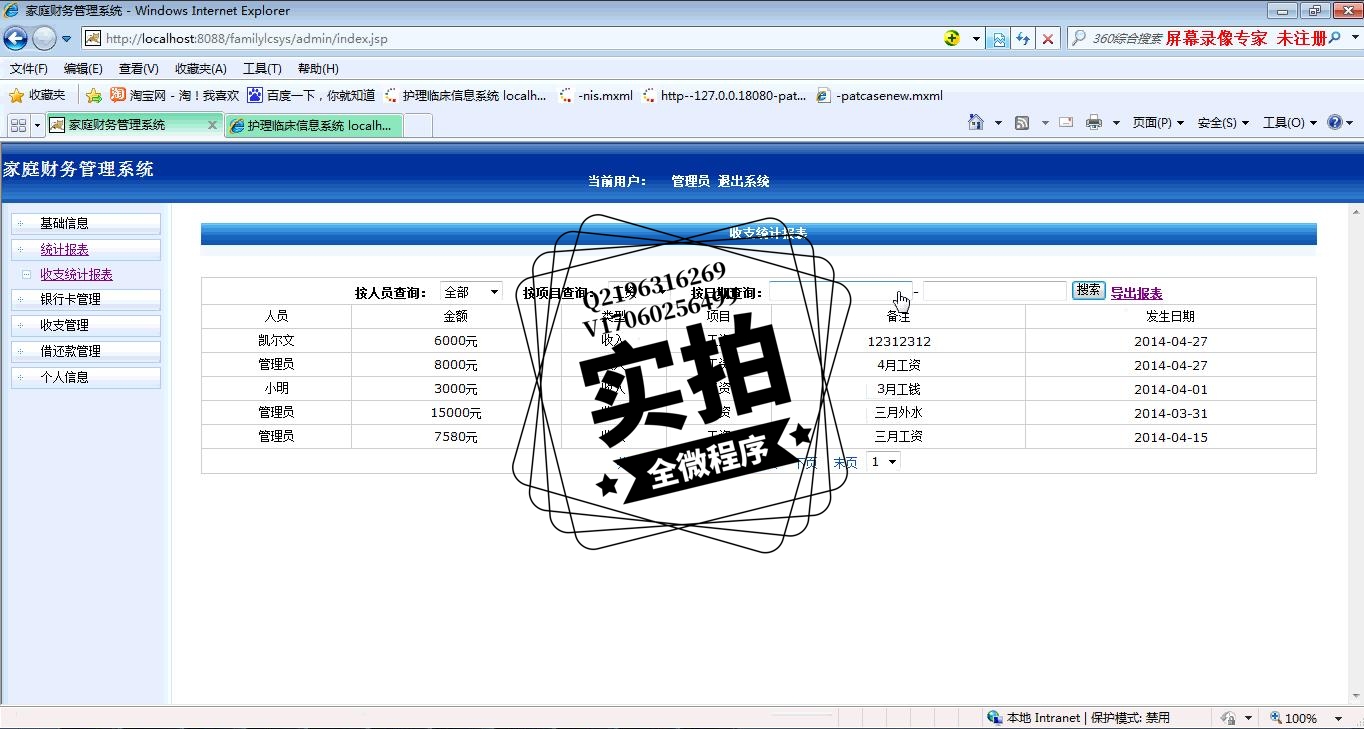Expand the 借还款管理 sidebar section
Image resolution: width=1364 pixels, height=729 pixels.
(x=85, y=351)
